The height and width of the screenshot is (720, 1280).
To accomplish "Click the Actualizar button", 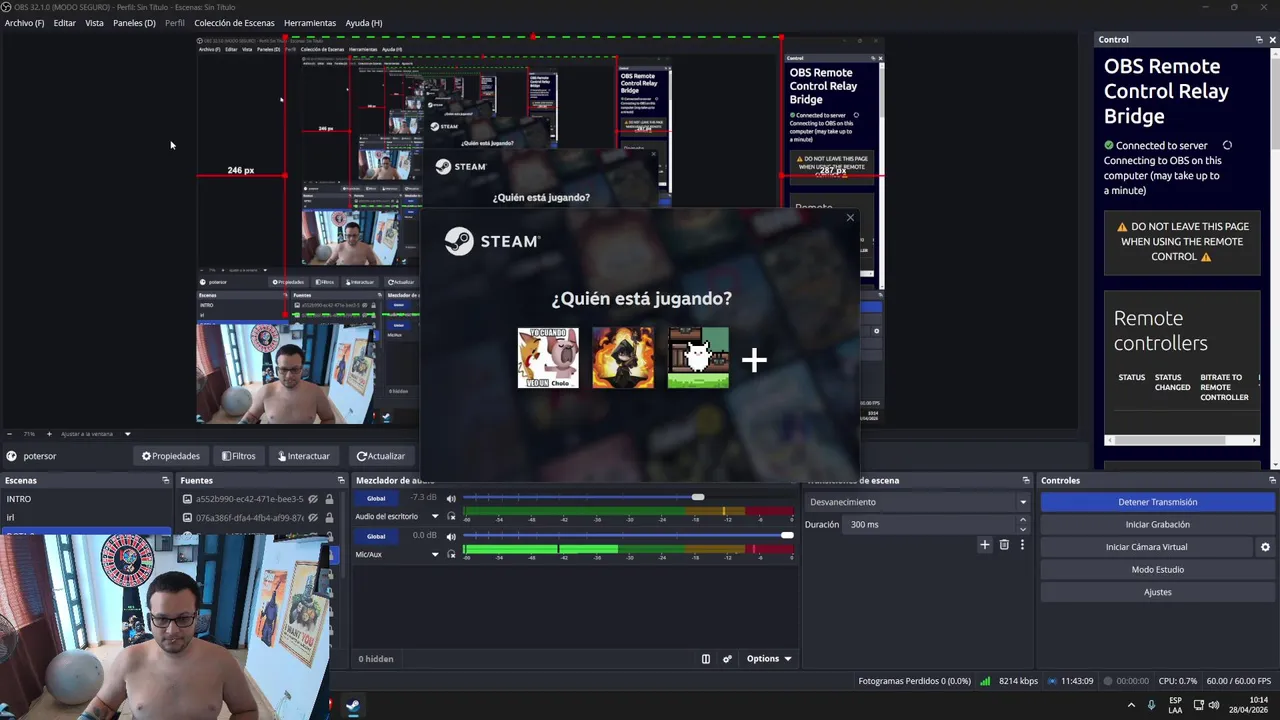I will click(381, 456).
